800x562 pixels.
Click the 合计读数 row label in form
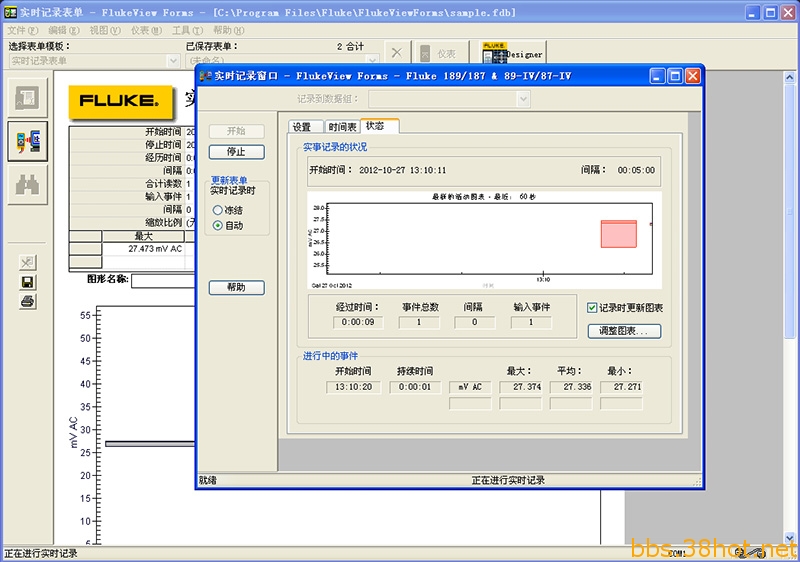[x=163, y=184]
